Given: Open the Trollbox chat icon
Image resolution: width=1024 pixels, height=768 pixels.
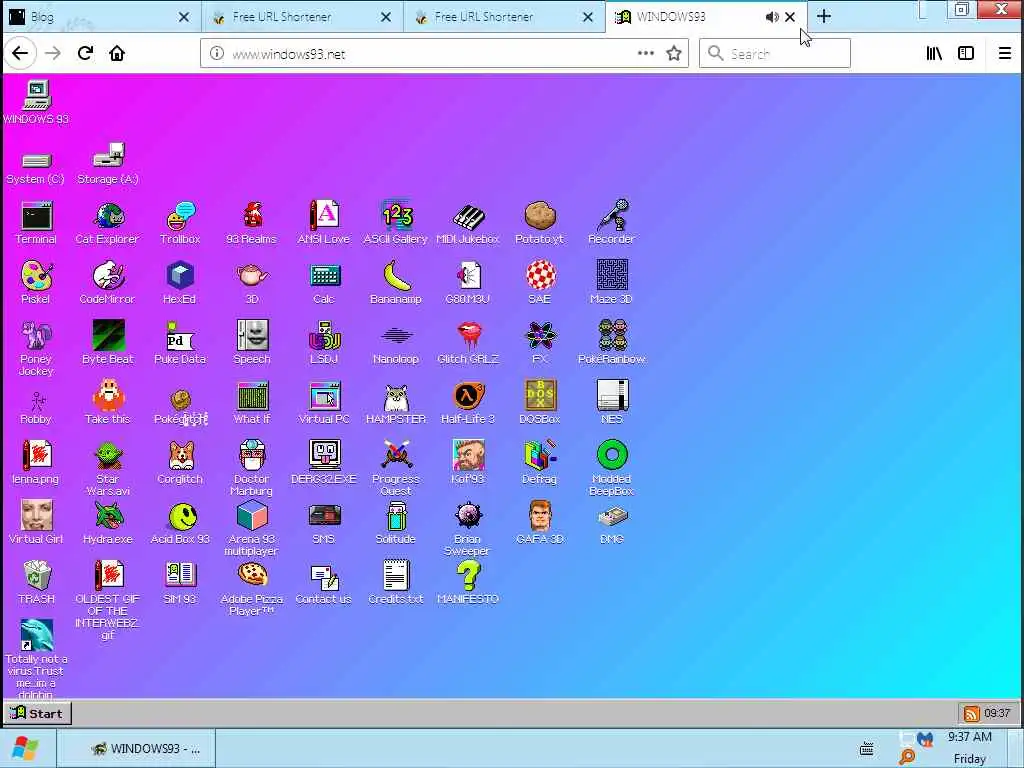Looking at the screenshot, I should click(x=180, y=223).
